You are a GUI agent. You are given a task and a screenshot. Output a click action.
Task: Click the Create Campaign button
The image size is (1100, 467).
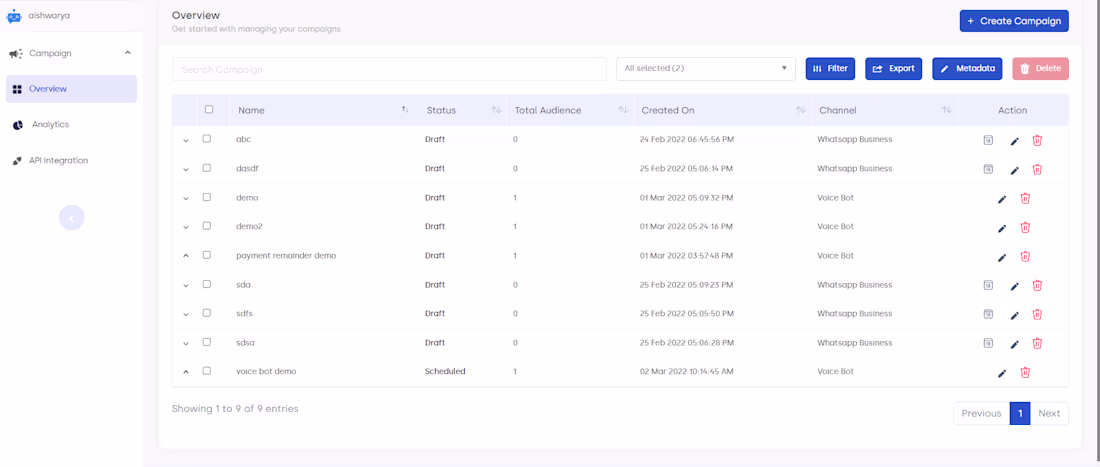click(1013, 21)
